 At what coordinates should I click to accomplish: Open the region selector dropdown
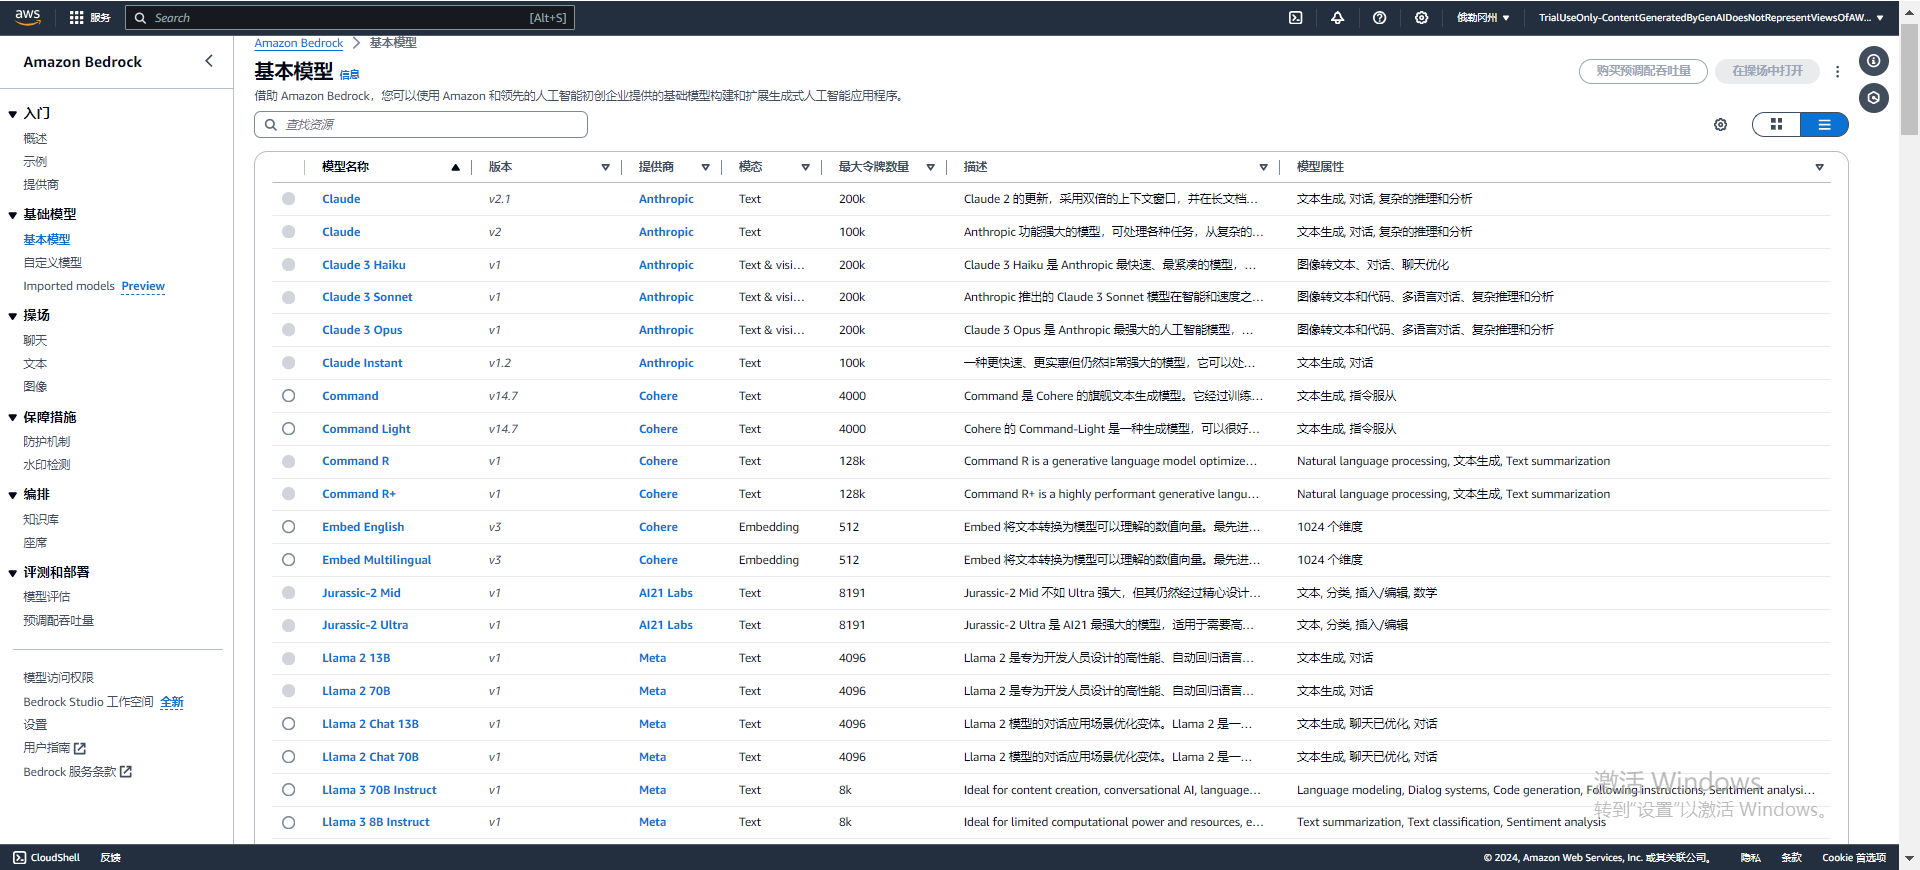(x=1483, y=18)
